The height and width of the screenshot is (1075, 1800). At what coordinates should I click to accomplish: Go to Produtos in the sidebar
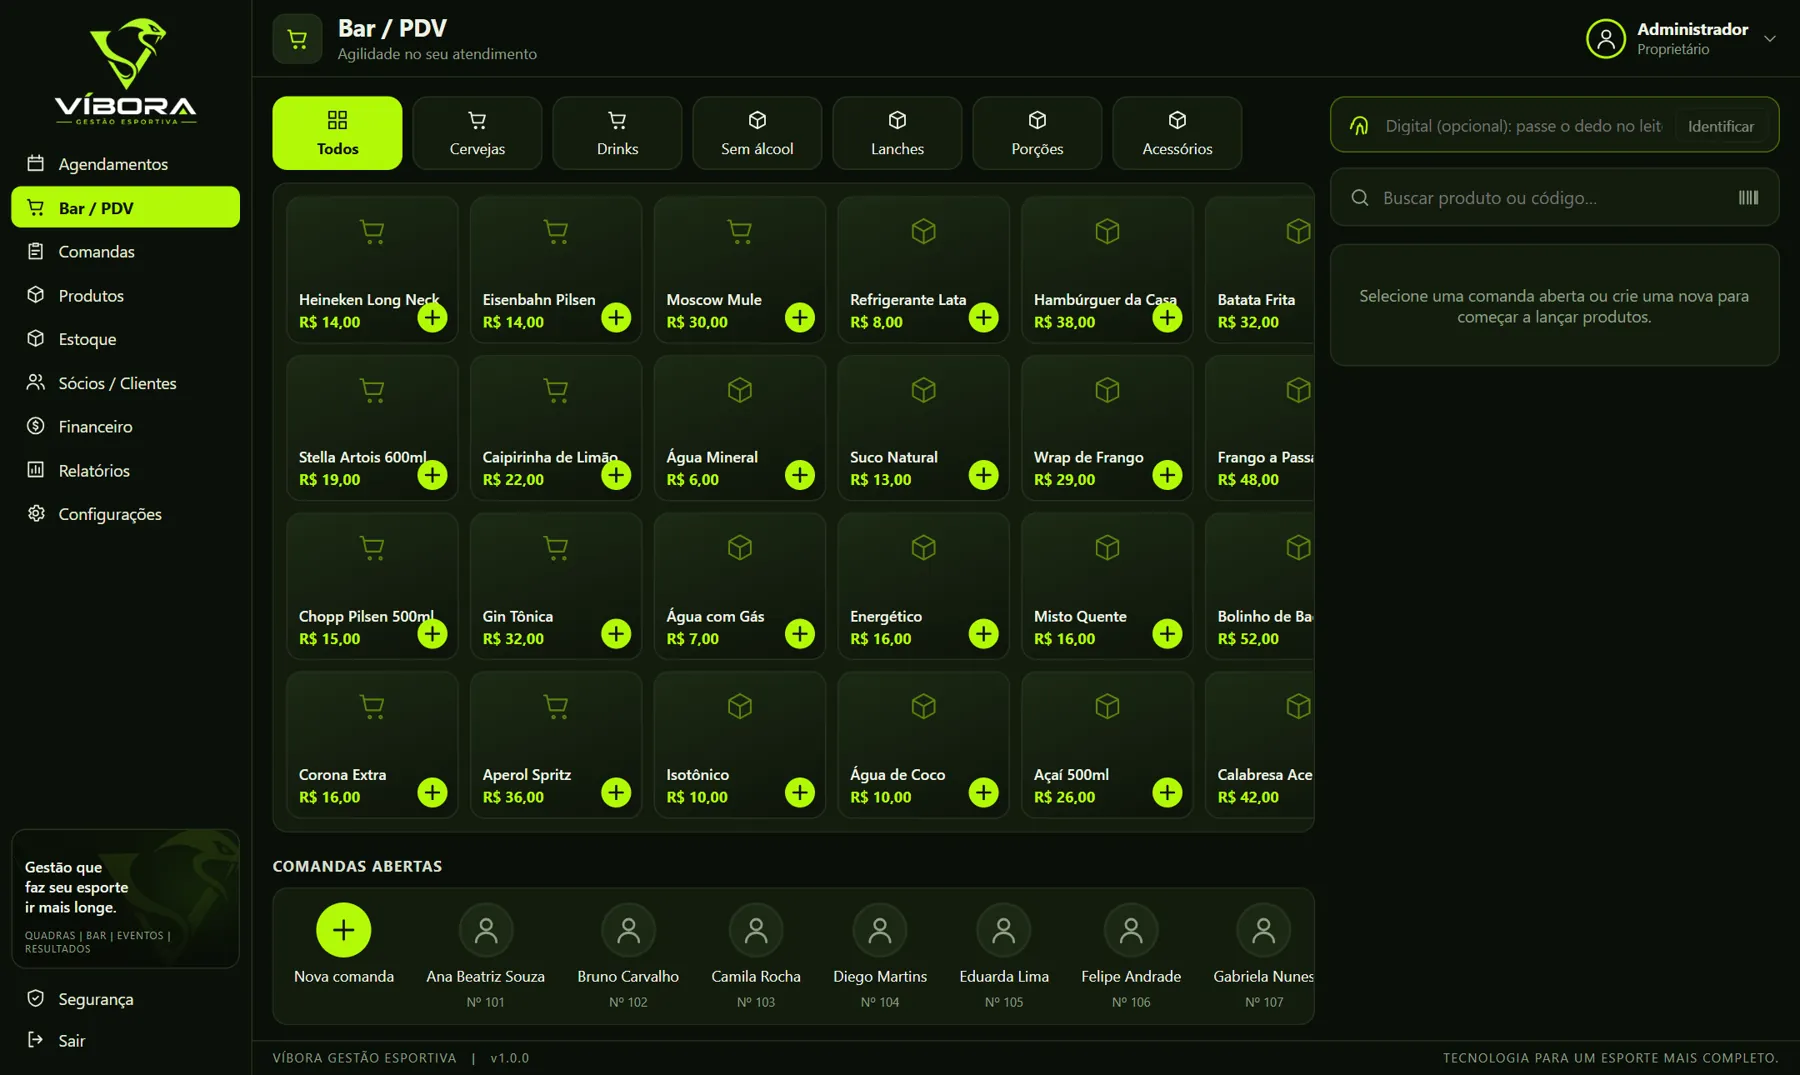pos(125,296)
